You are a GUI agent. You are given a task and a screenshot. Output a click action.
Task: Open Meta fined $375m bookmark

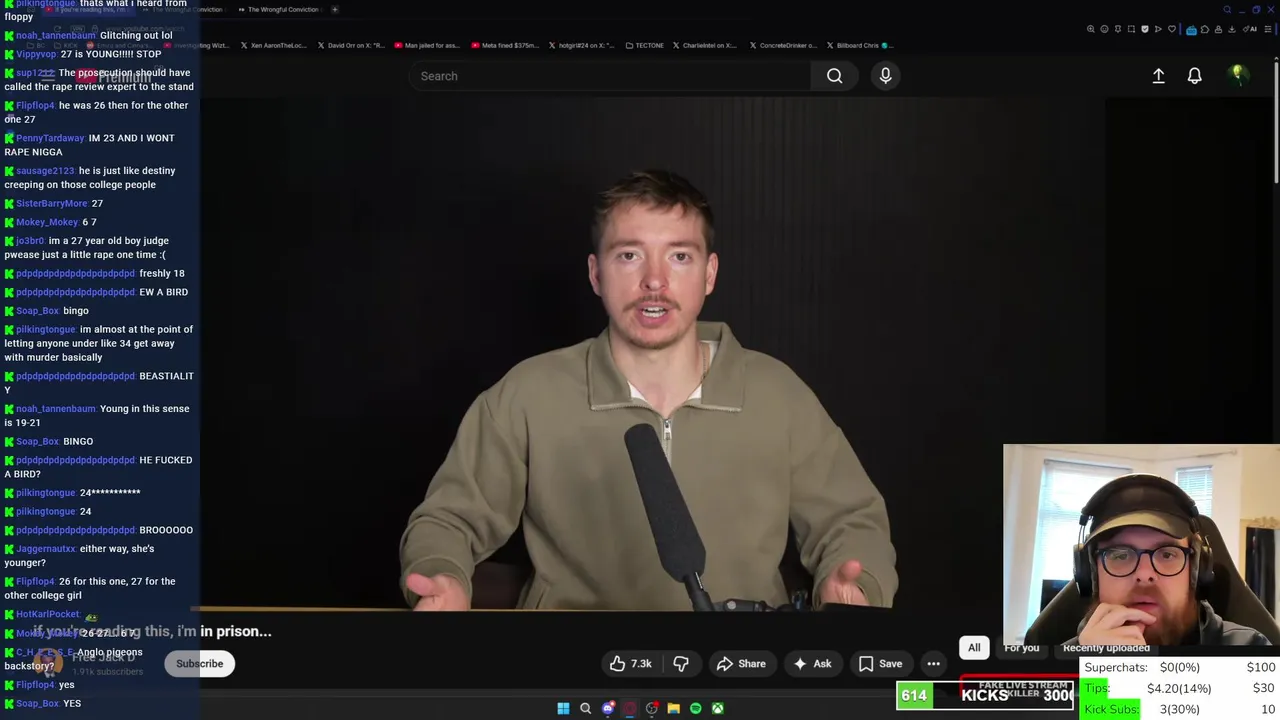click(x=504, y=45)
